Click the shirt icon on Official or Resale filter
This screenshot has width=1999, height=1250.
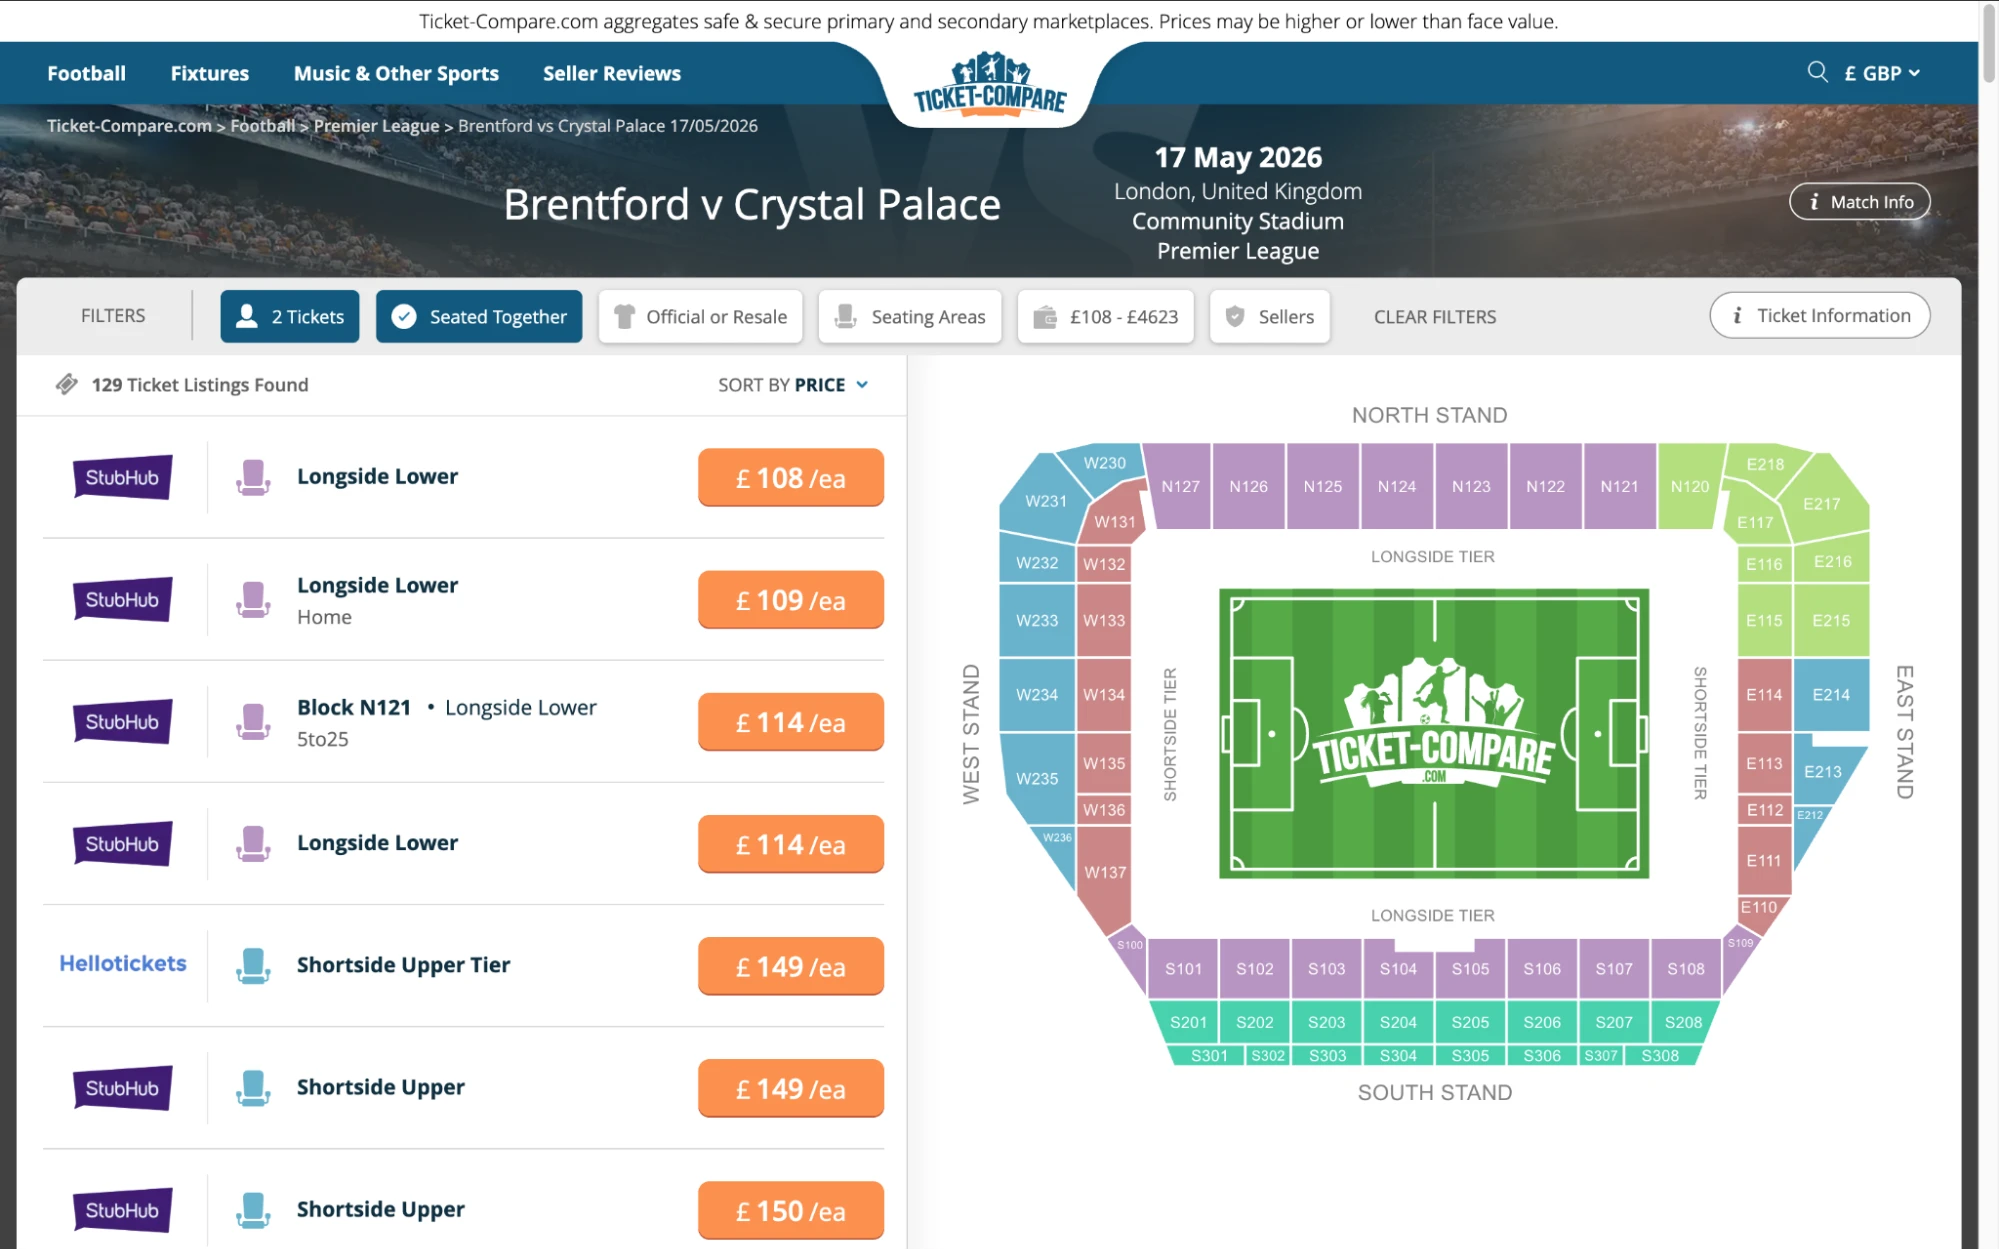coord(625,316)
